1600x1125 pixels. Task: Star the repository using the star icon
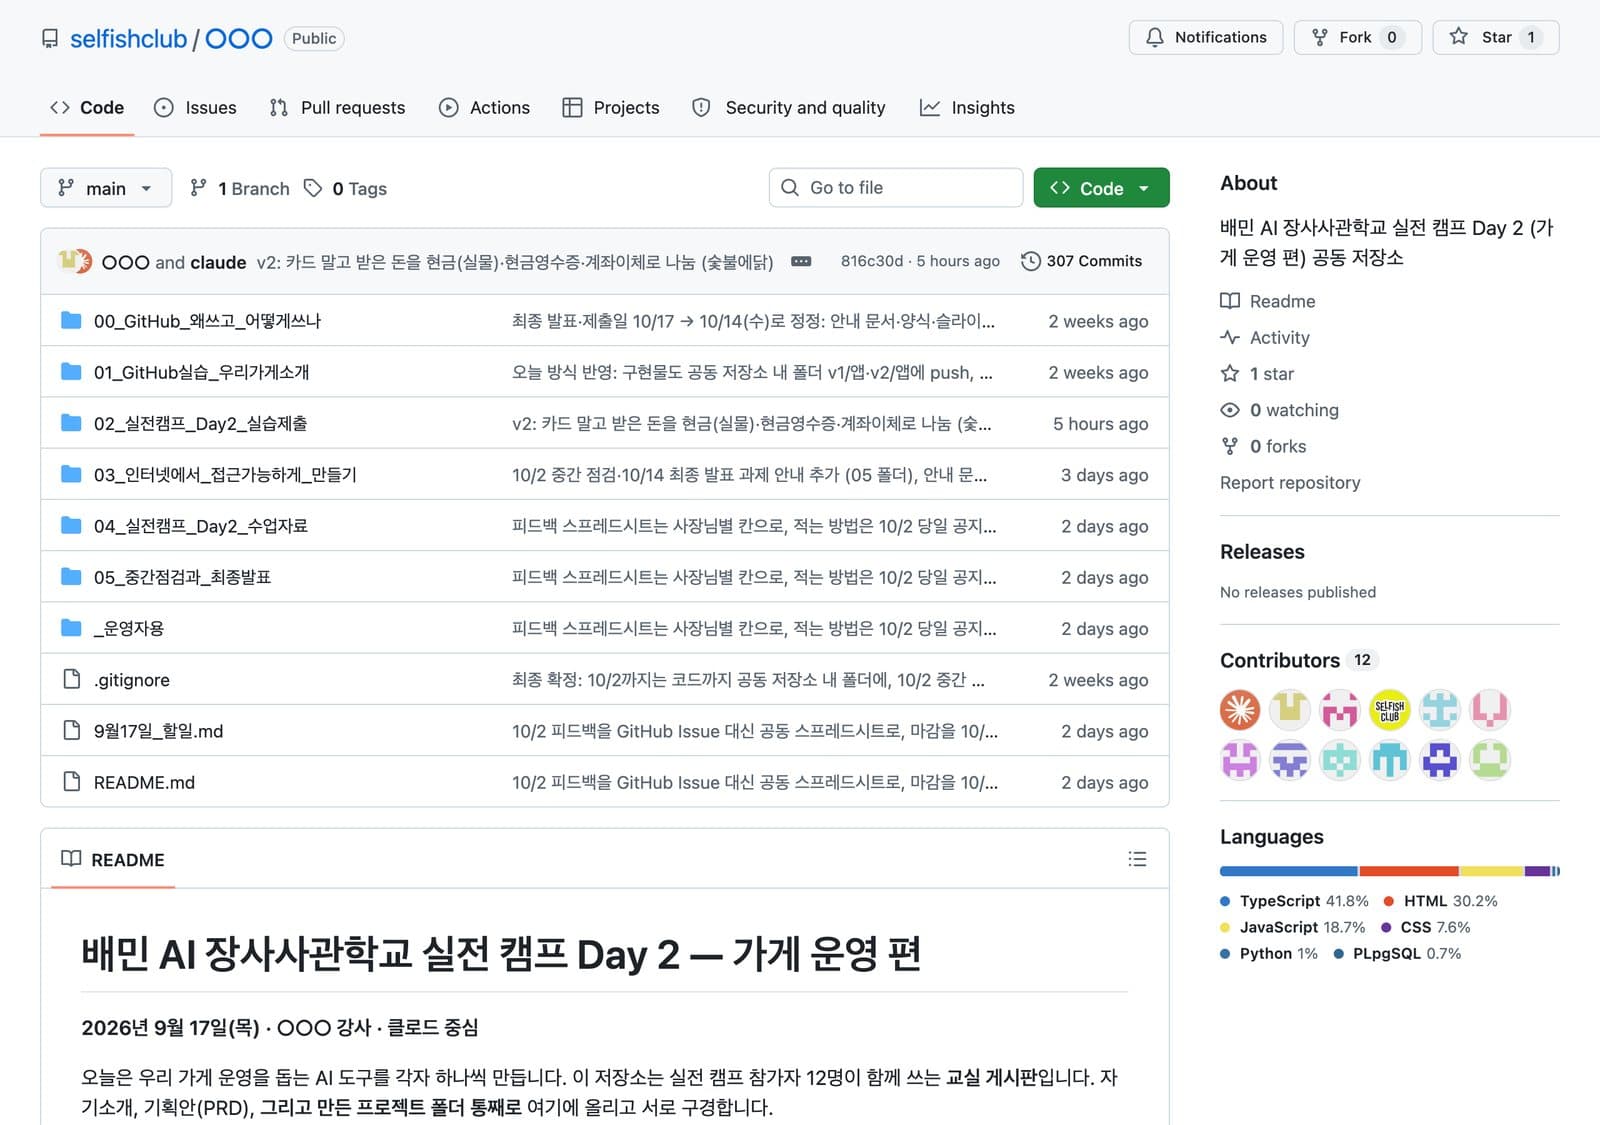(x=1459, y=37)
